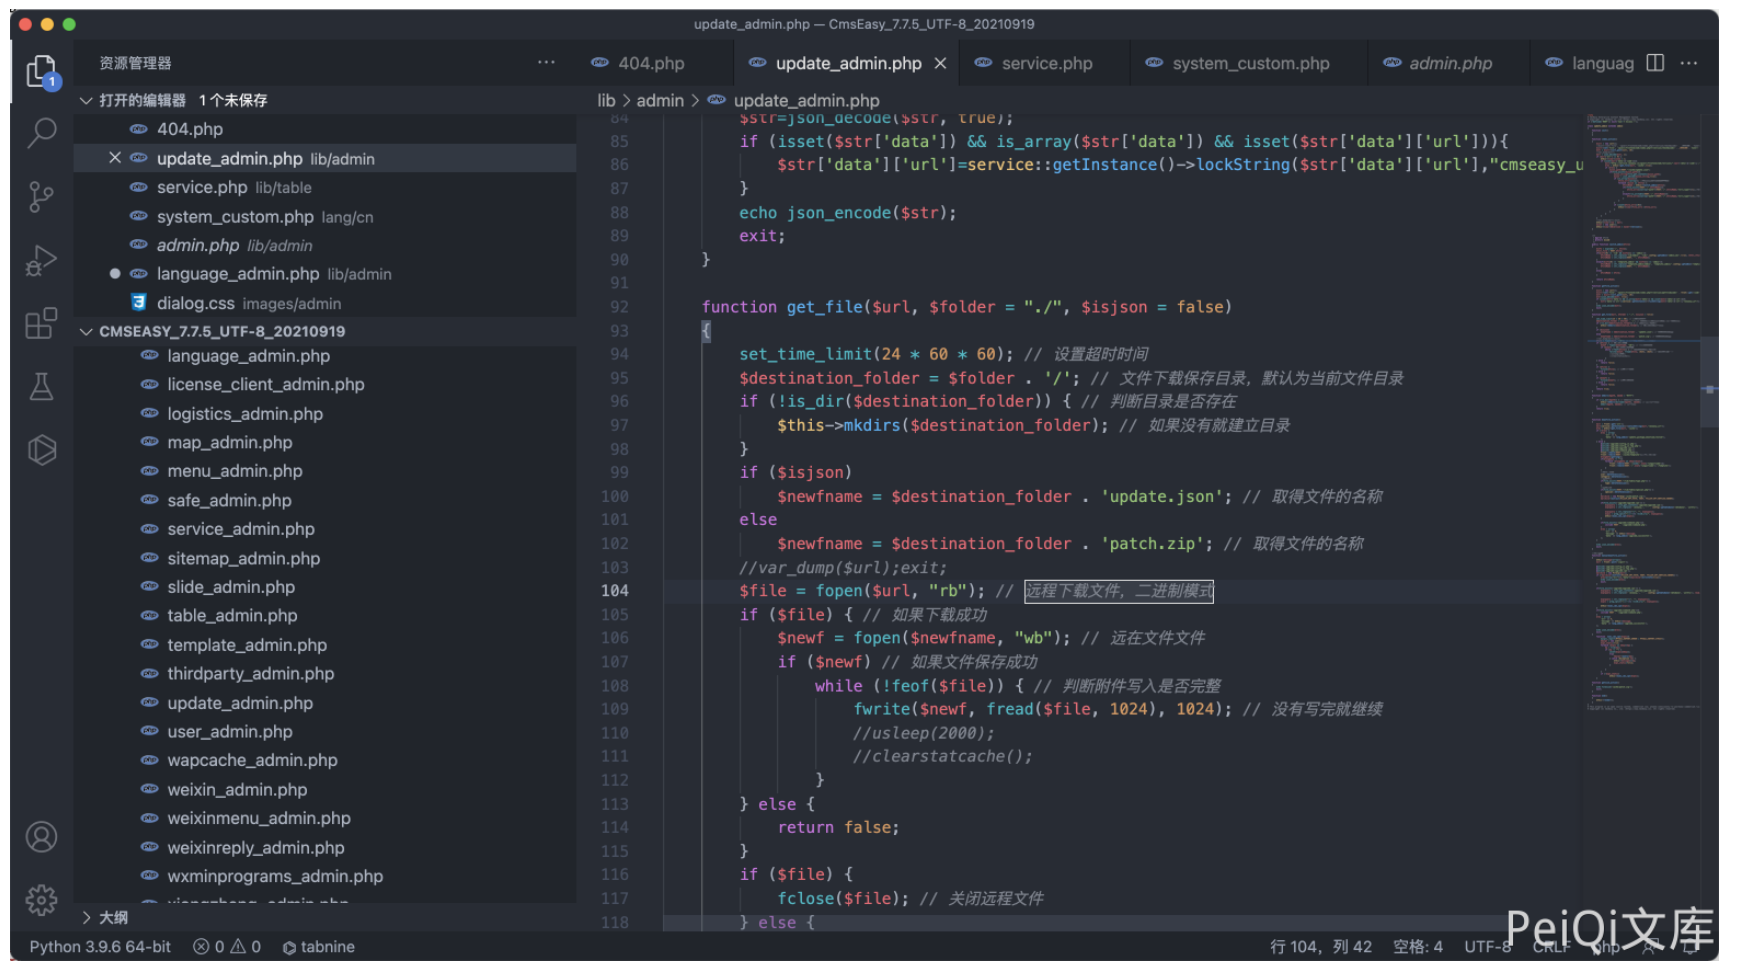Open the Testing flask view
The height and width of the screenshot is (974, 1738).
coord(41,387)
